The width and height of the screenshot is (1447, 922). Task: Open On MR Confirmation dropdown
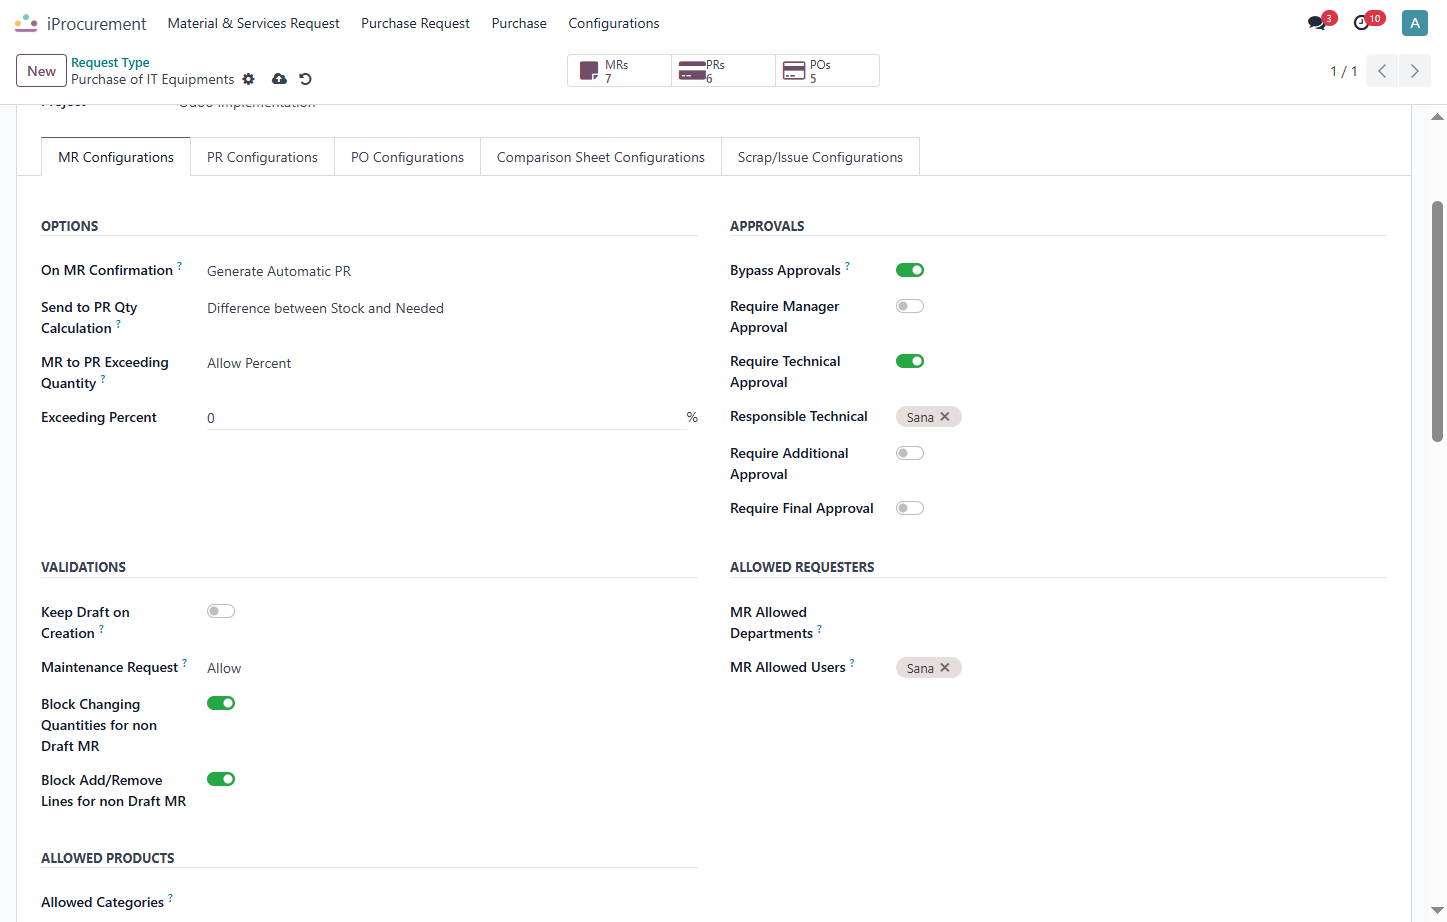point(452,271)
